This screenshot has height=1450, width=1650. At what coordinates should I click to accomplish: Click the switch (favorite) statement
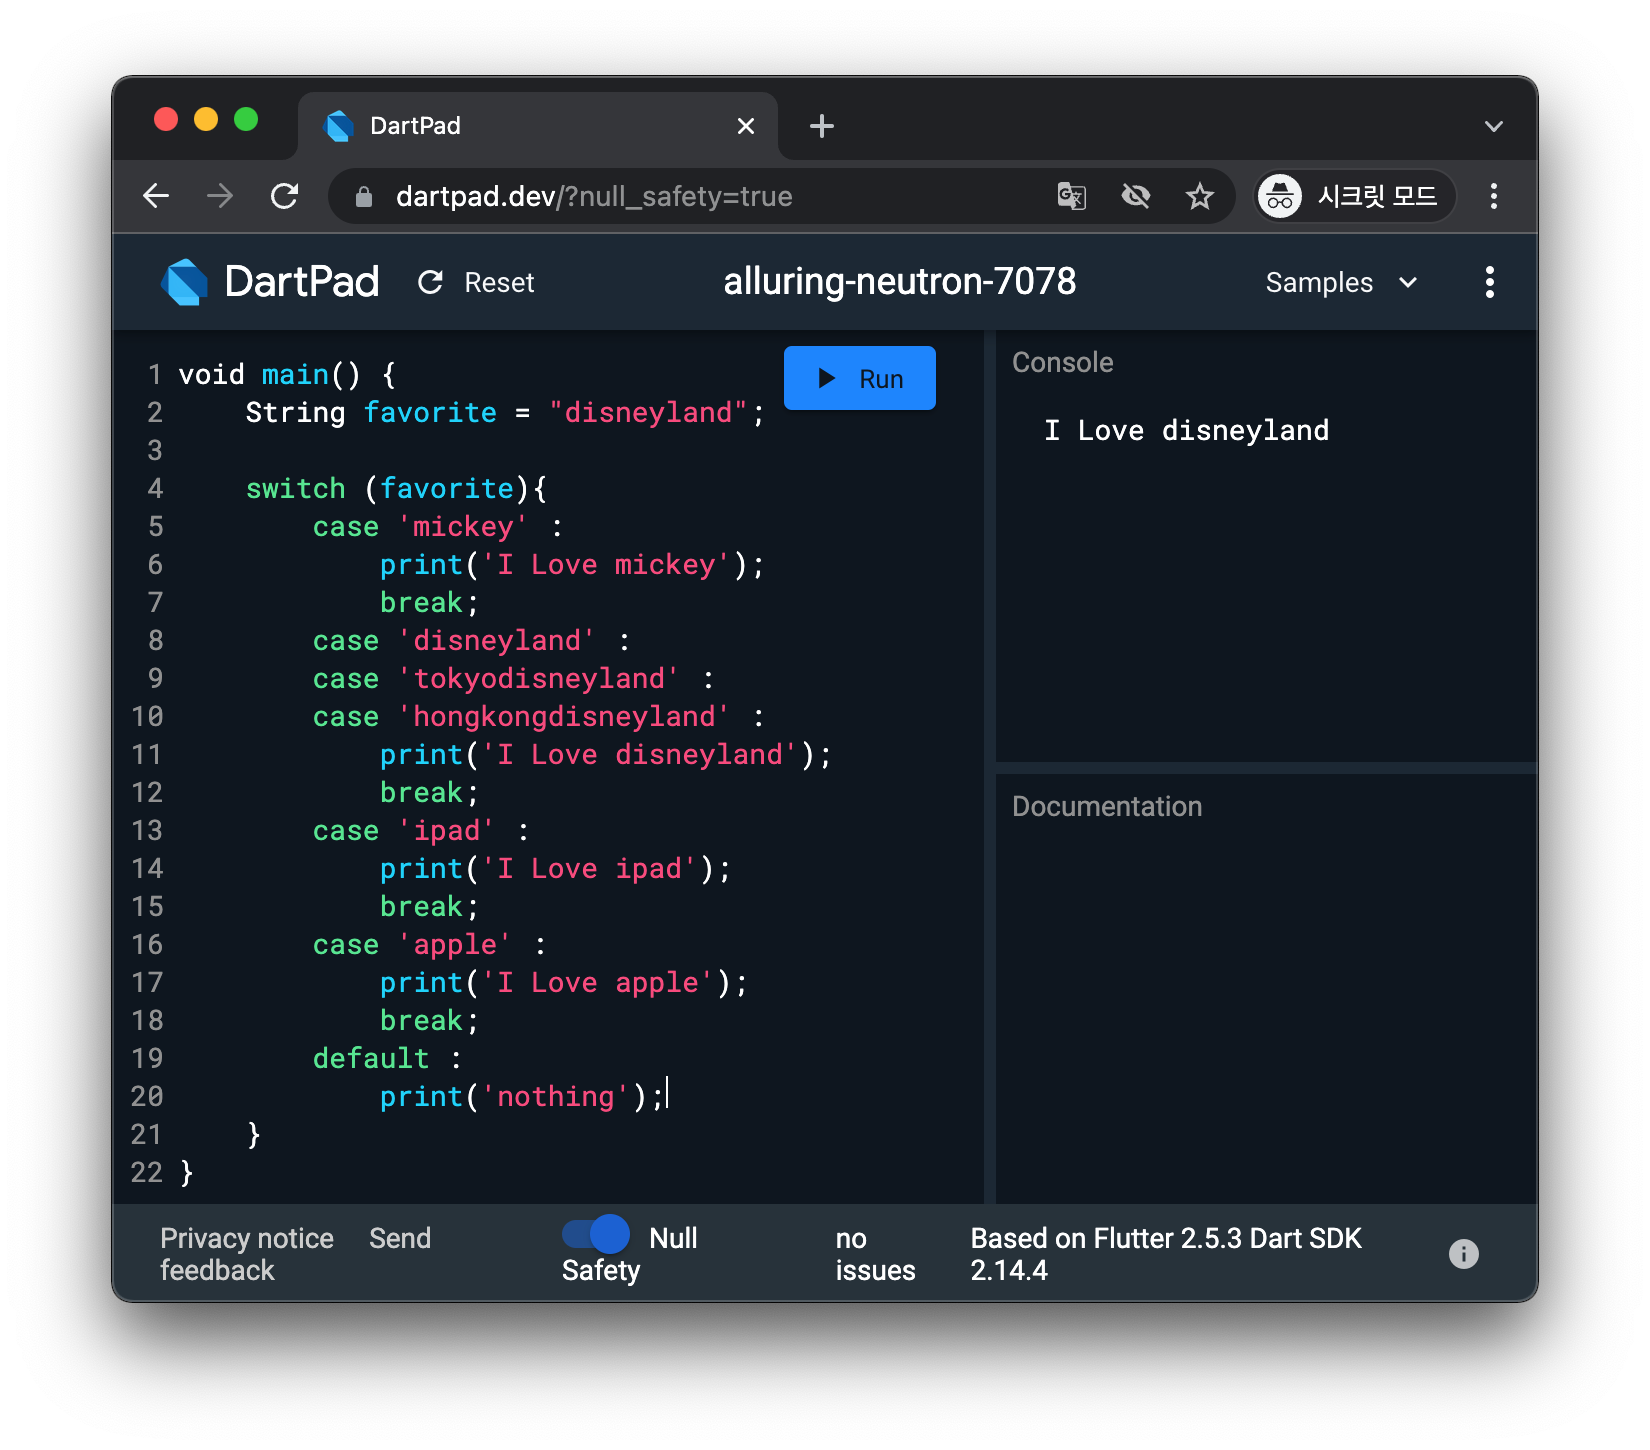pos(396,489)
